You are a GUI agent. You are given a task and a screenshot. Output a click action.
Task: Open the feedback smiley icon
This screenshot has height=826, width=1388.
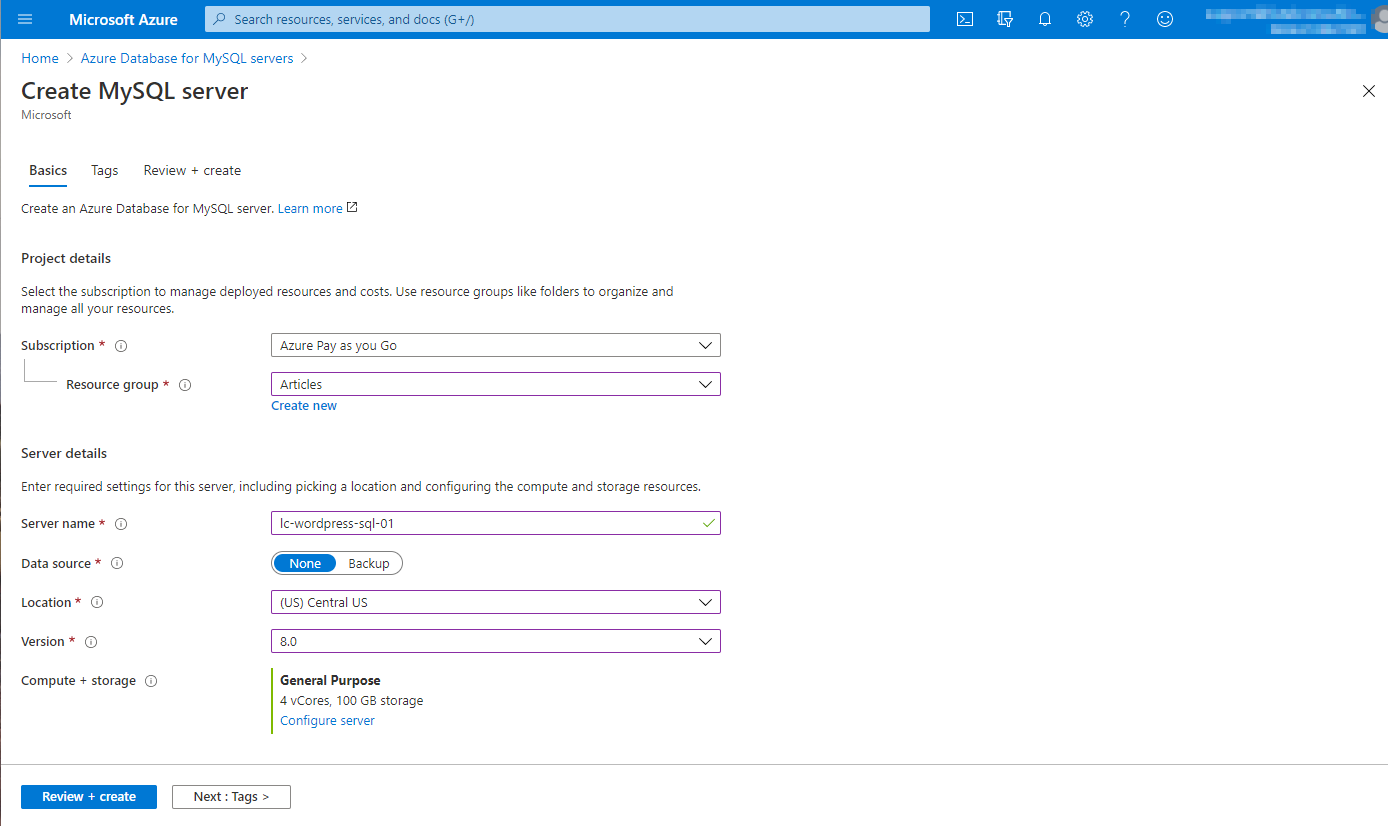1165,19
